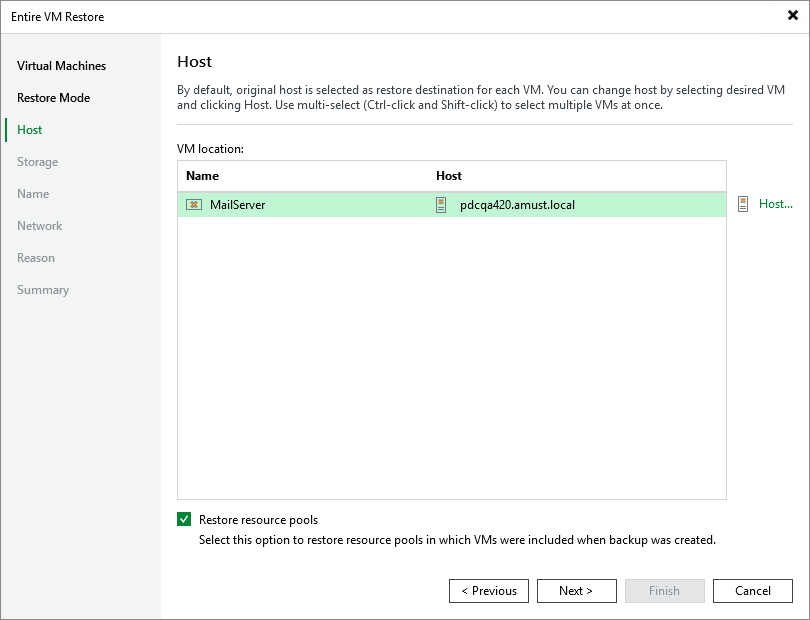Open the Network step
The width and height of the screenshot is (810, 620).
[x=39, y=225]
